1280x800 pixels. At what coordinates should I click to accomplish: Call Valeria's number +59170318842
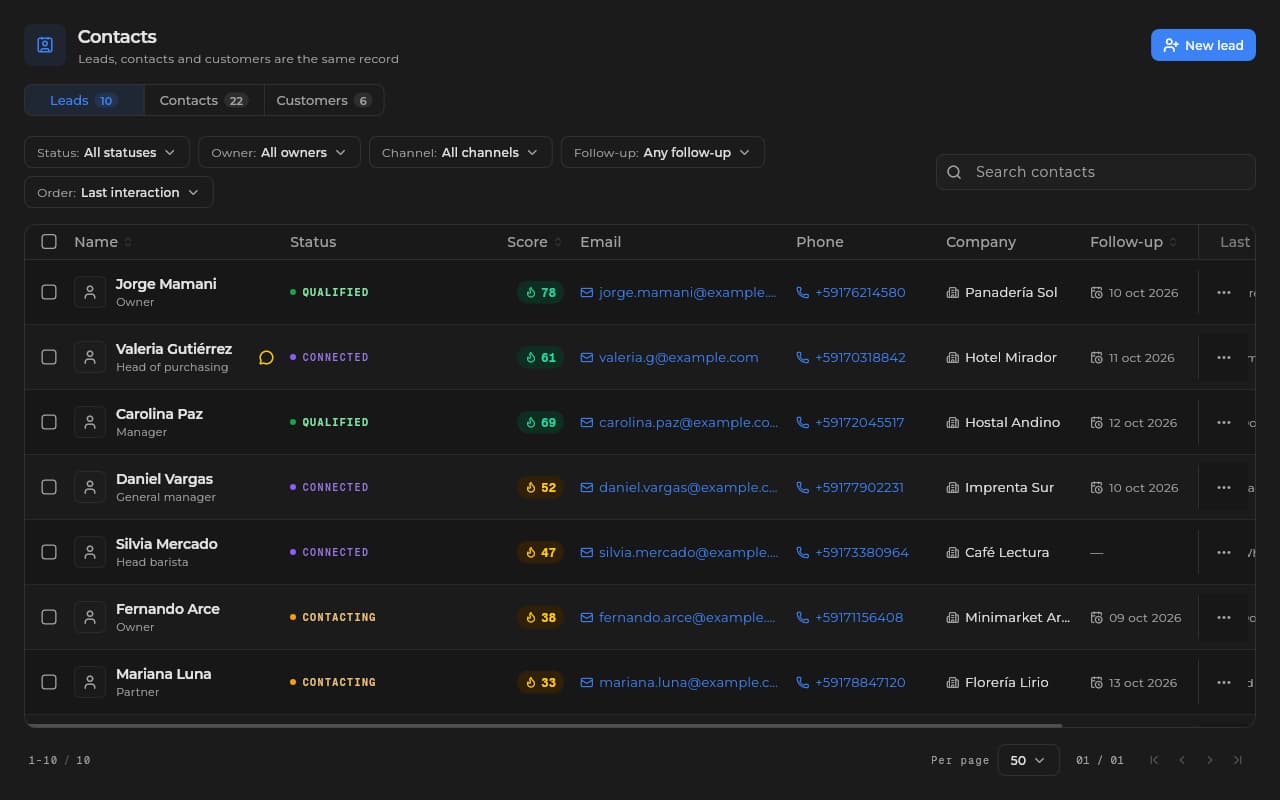(851, 357)
